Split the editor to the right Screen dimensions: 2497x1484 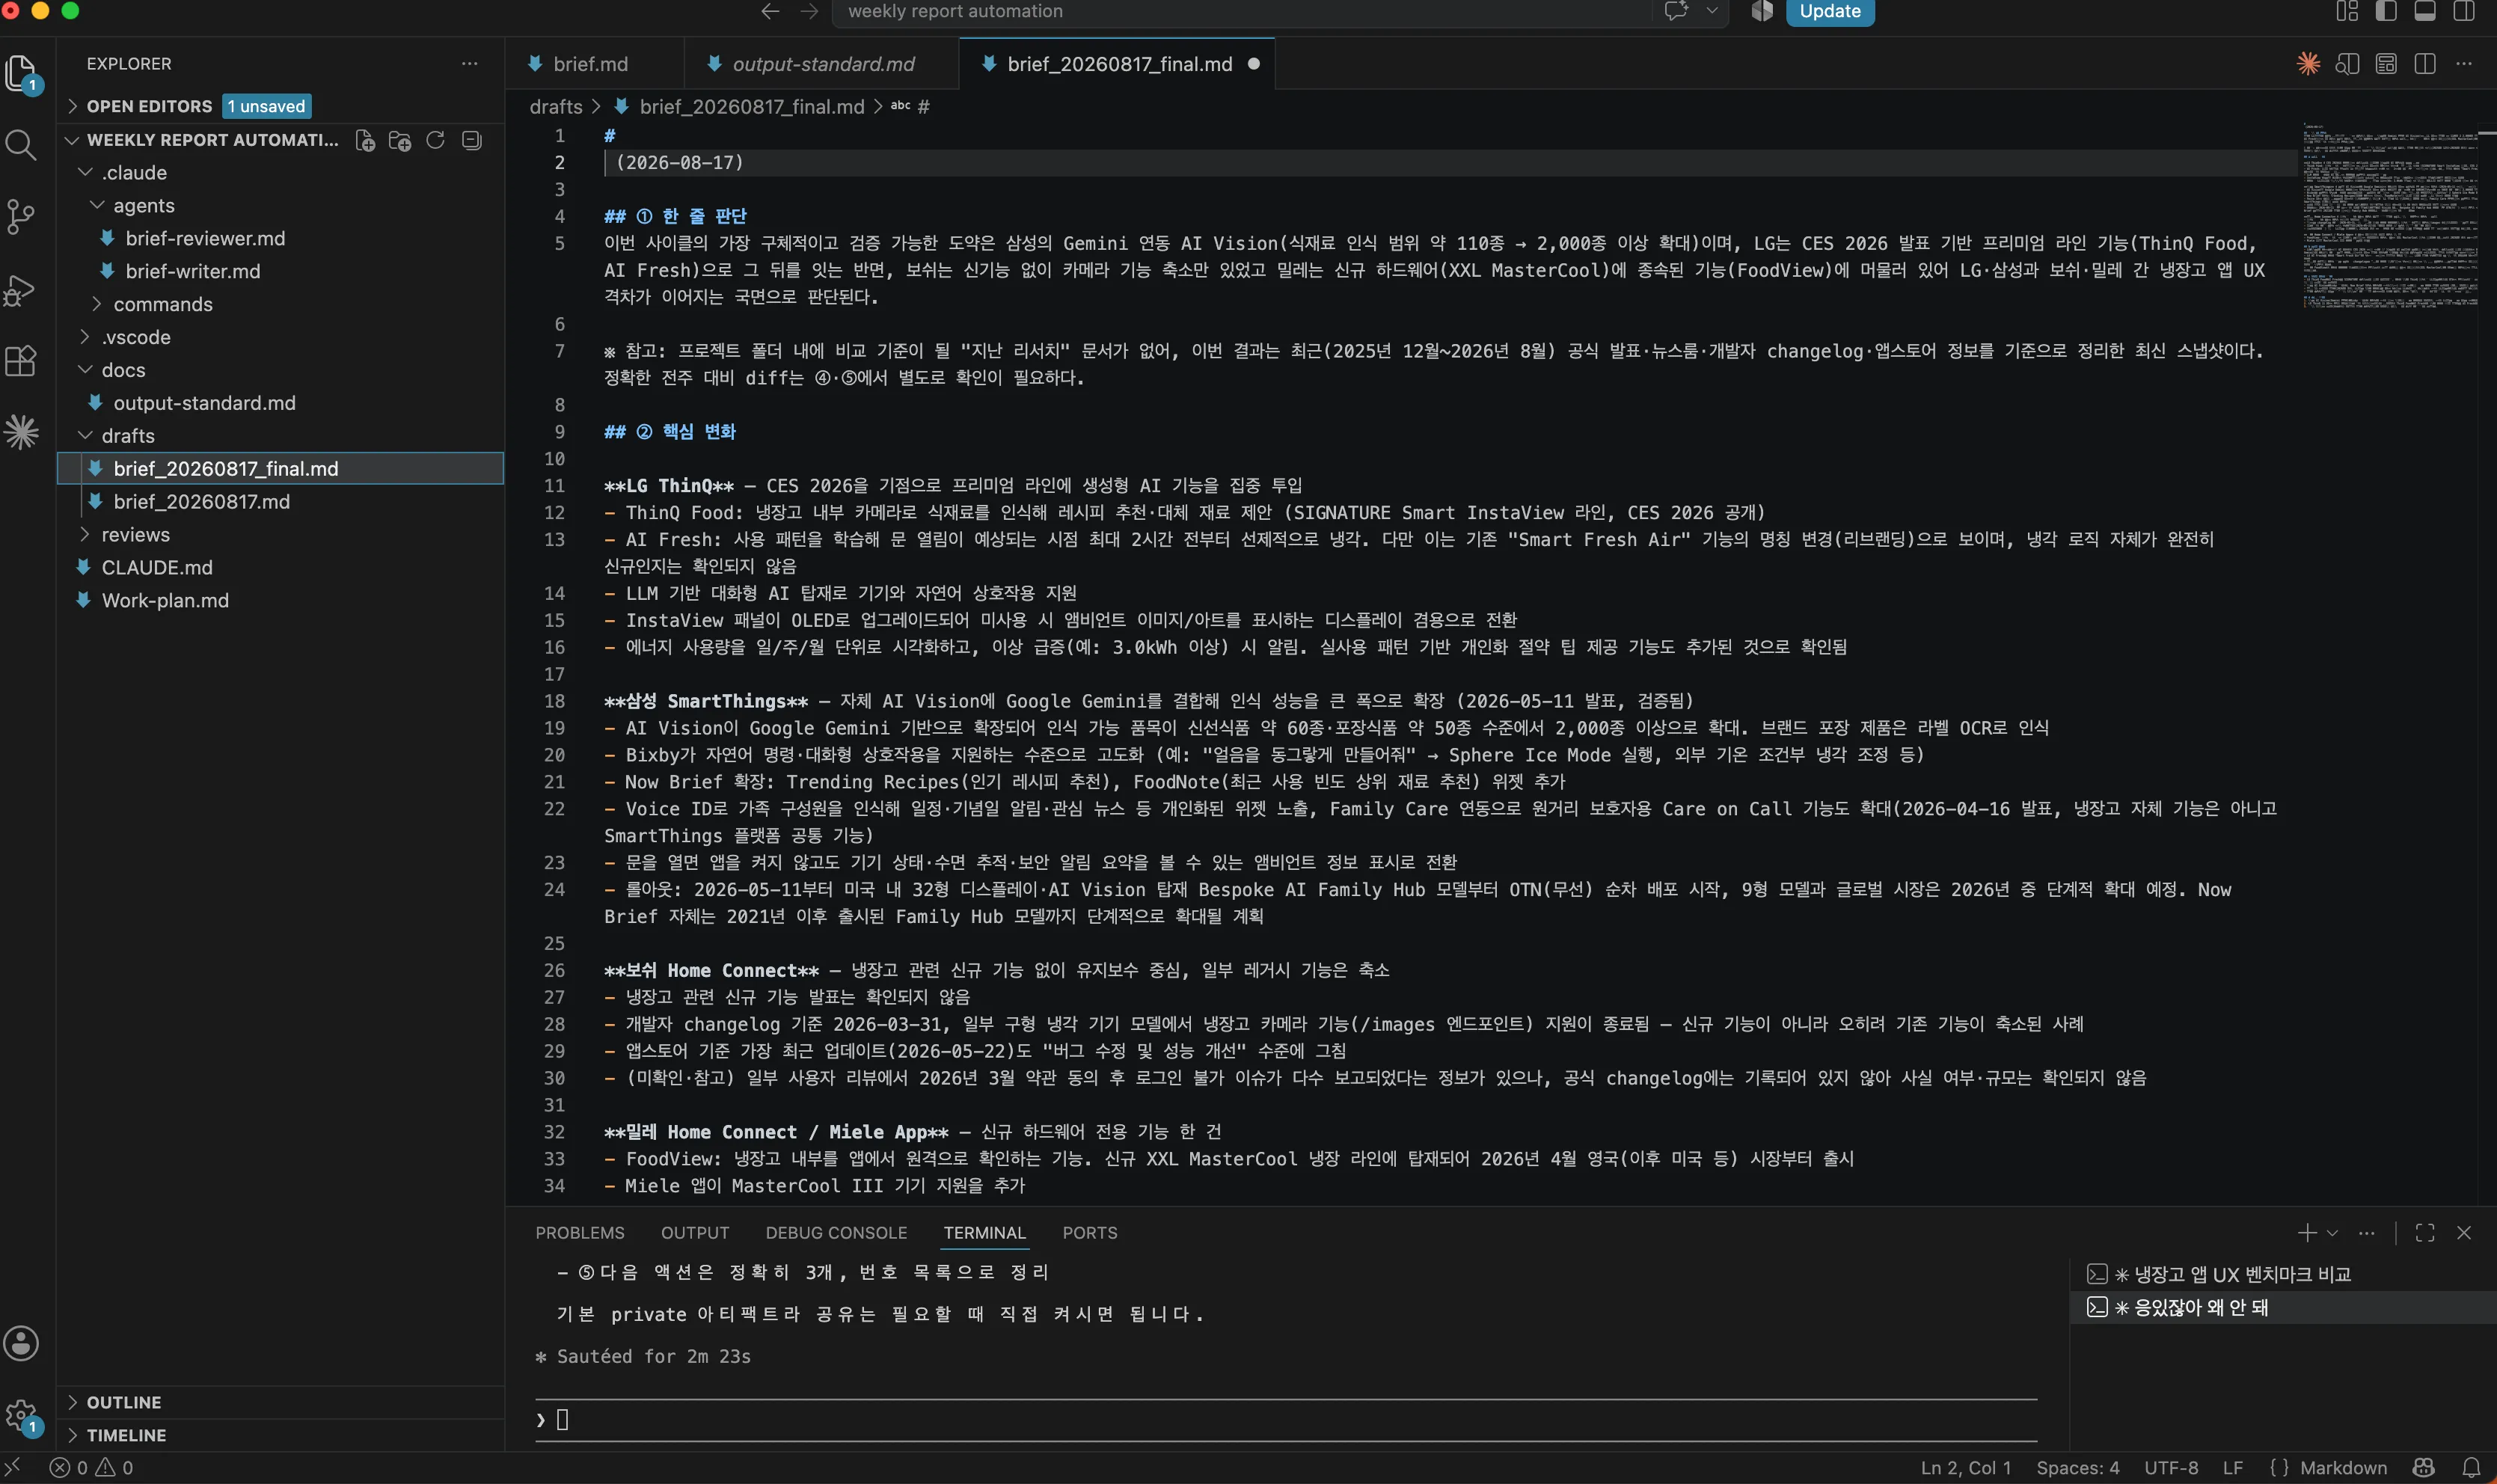click(x=2425, y=64)
